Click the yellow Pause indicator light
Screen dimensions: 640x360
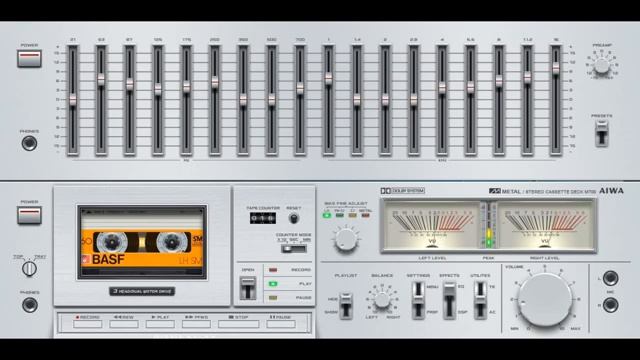(273, 298)
